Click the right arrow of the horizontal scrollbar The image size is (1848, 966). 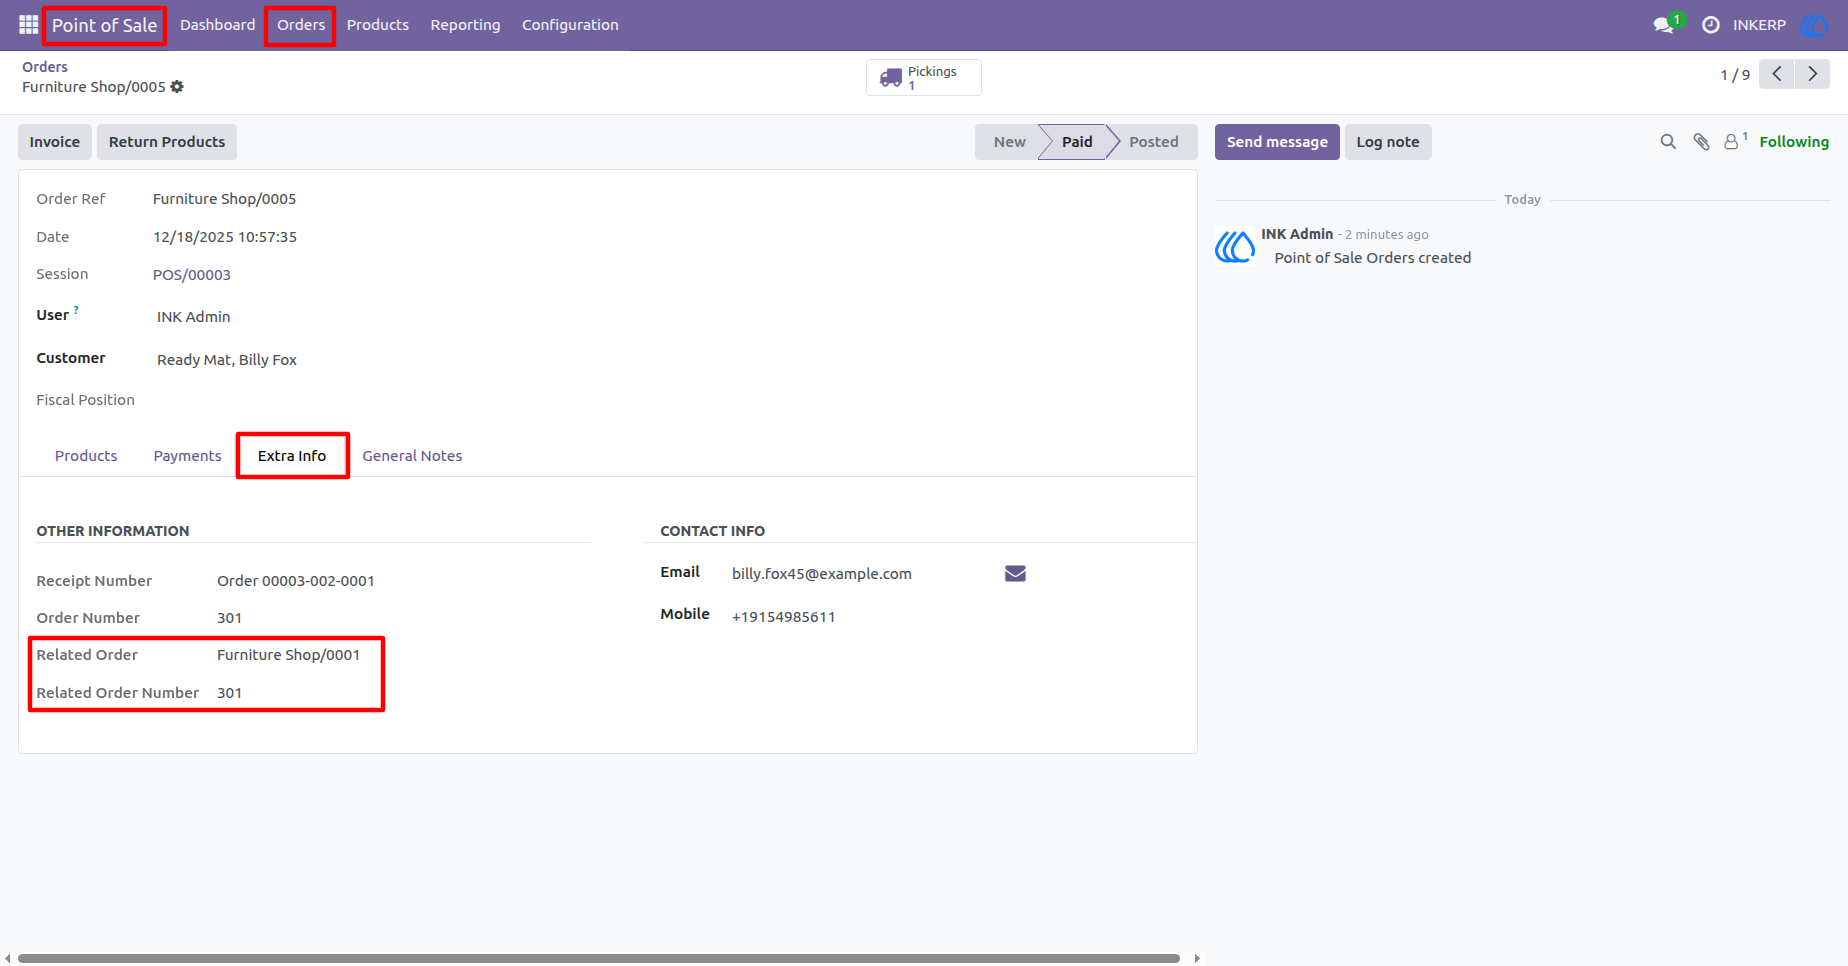pyautogui.click(x=1196, y=958)
